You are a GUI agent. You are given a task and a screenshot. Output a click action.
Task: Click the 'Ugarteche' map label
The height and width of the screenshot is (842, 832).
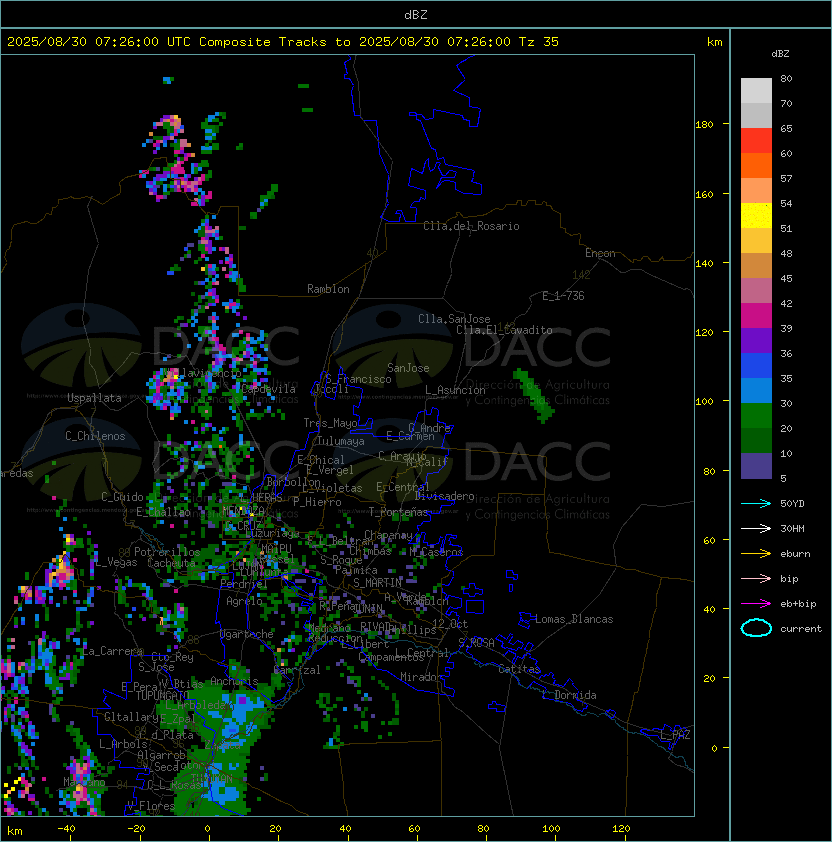(247, 634)
